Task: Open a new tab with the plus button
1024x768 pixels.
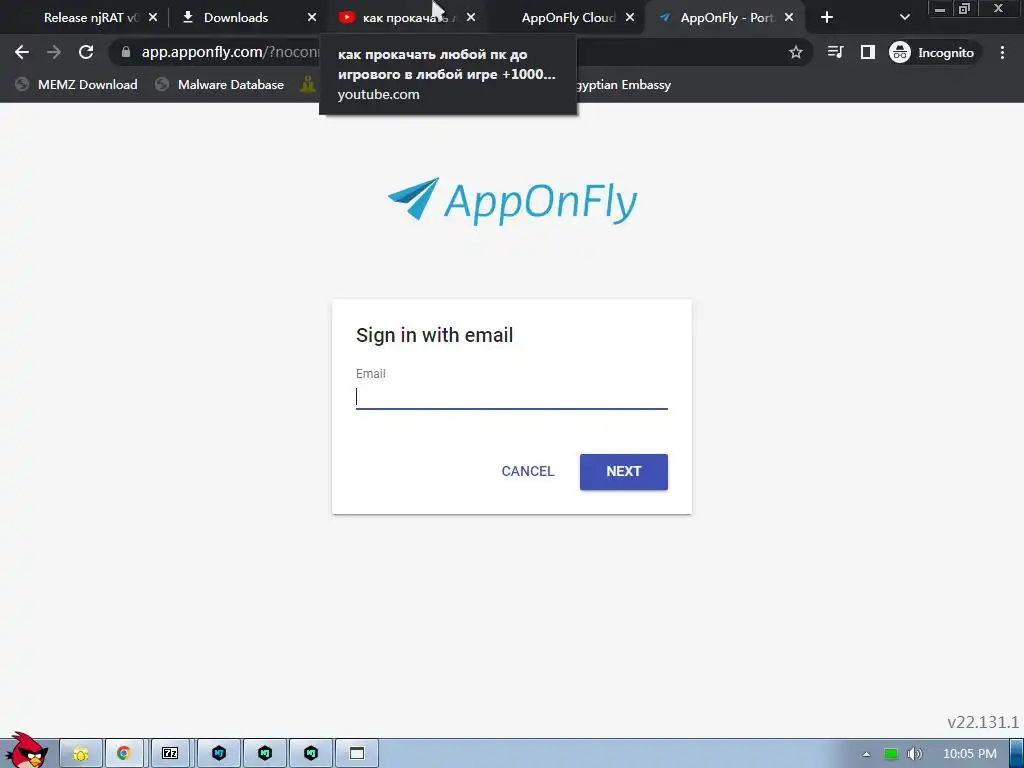Action: tap(827, 18)
